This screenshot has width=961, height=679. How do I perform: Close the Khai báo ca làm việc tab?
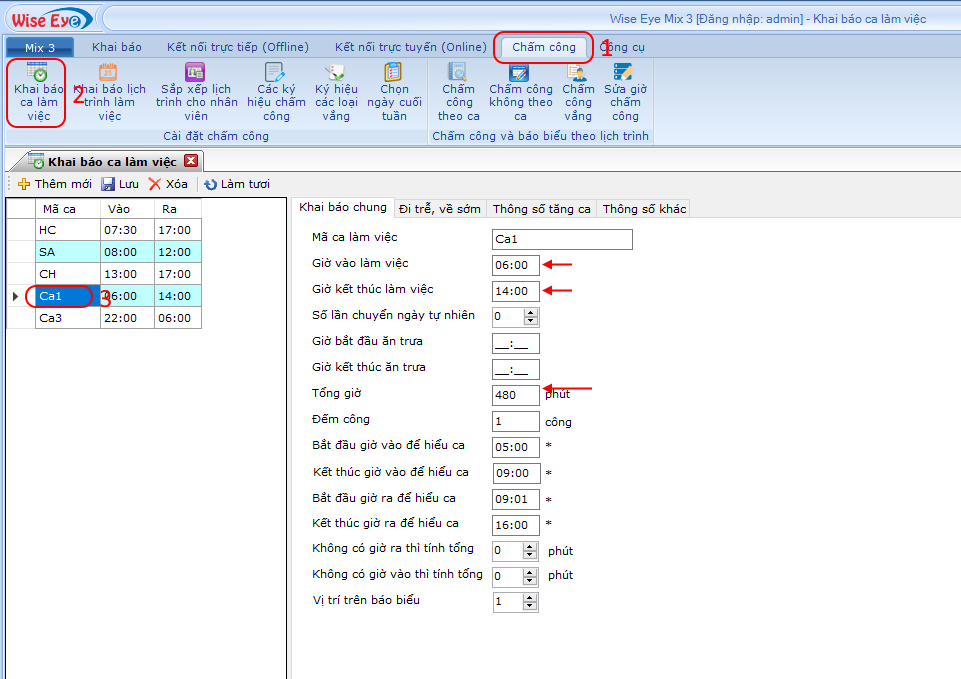coord(191,161)
